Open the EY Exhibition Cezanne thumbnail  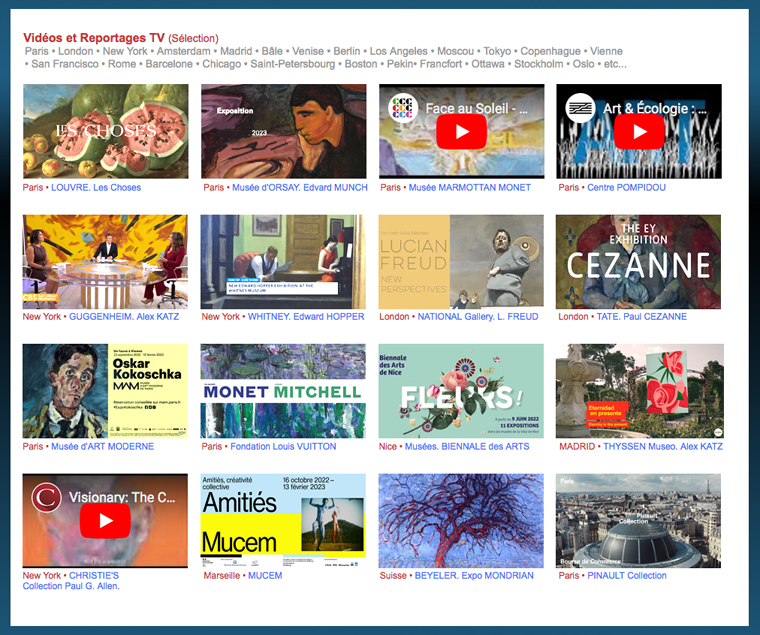point(639,261)
